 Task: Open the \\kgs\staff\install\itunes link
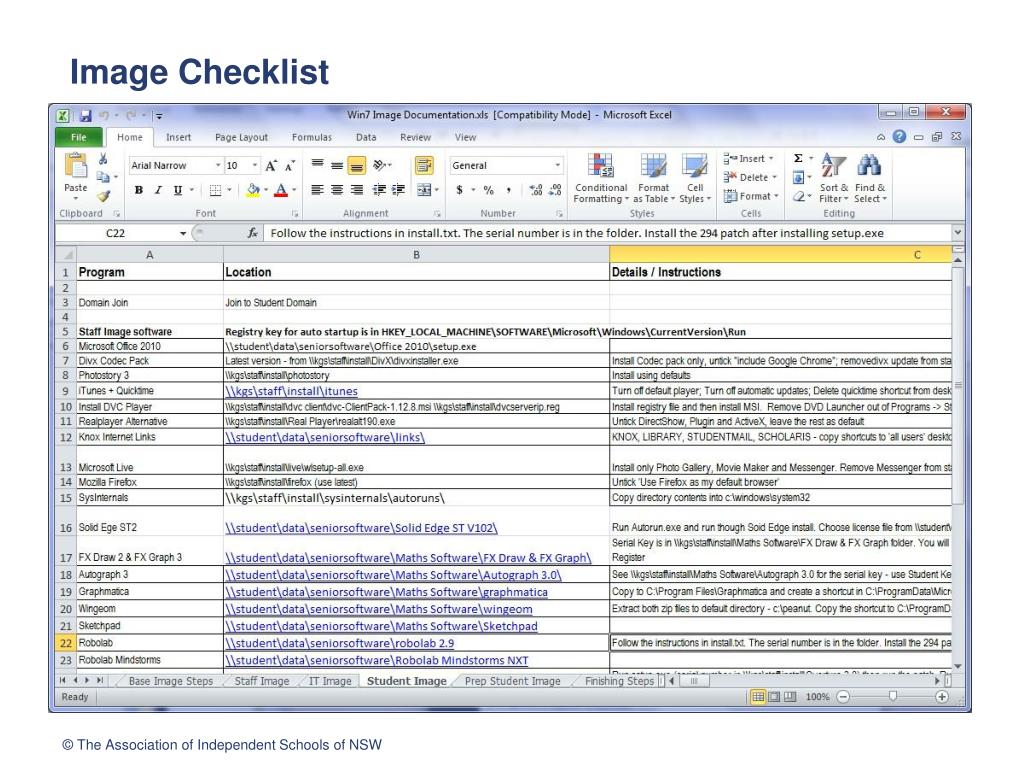point(291,391)
